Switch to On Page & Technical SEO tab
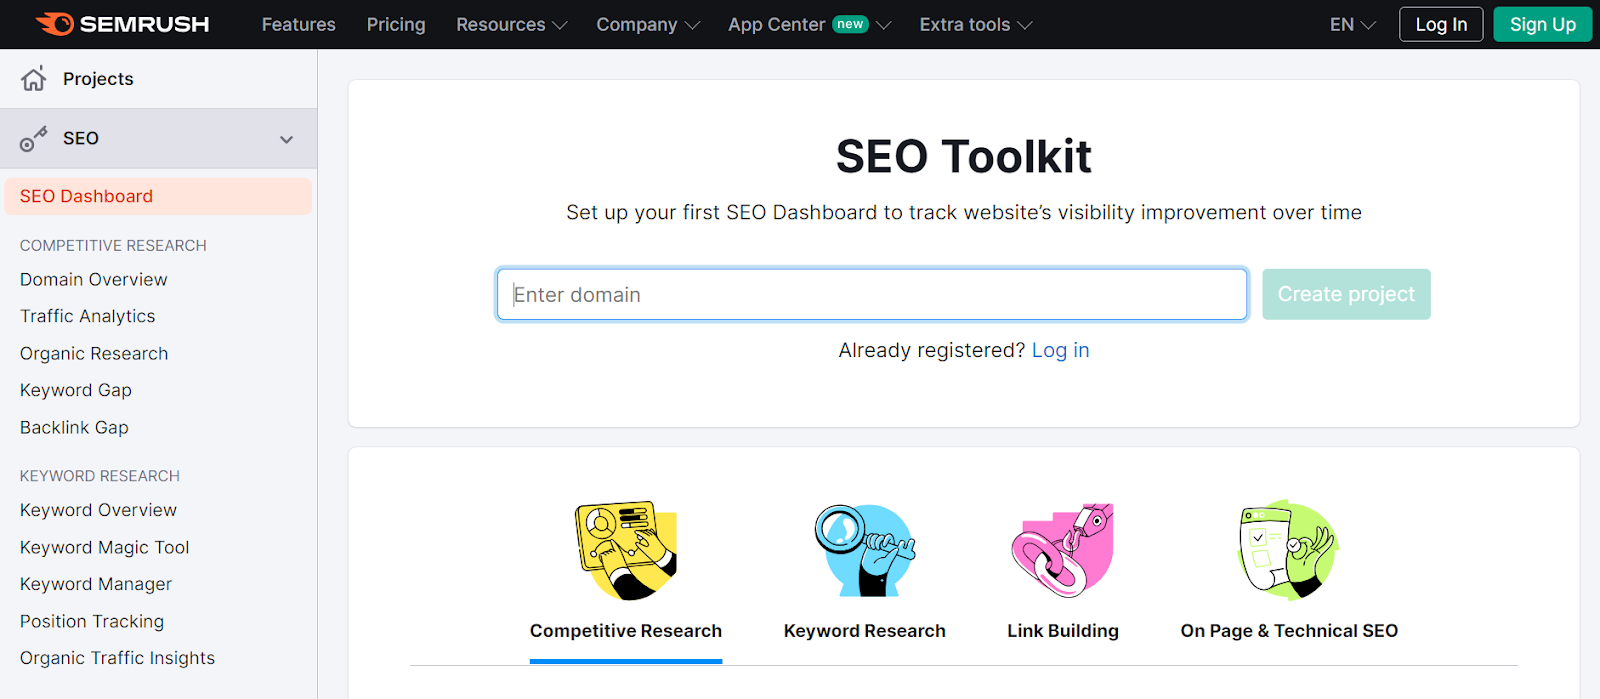1600x699 pixels. point(1289,631)
